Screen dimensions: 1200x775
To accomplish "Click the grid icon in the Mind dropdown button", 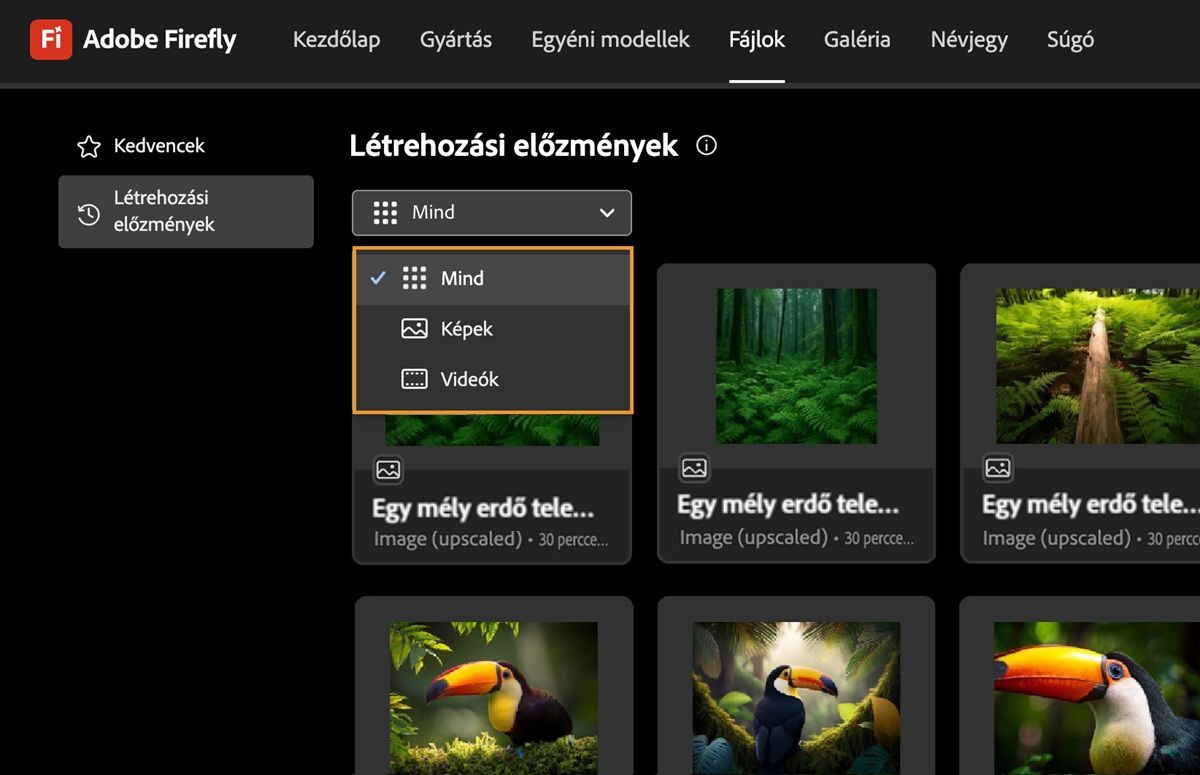I will [385, 212].
